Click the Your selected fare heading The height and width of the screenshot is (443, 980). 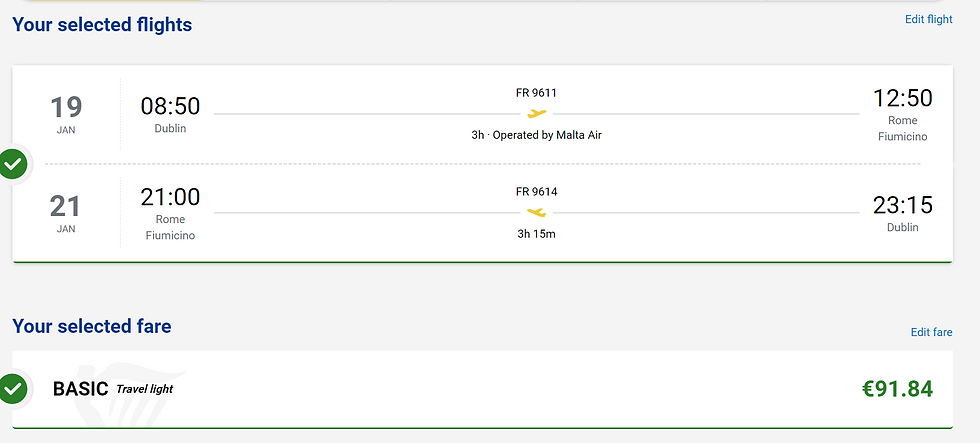(x=92, y=326)
